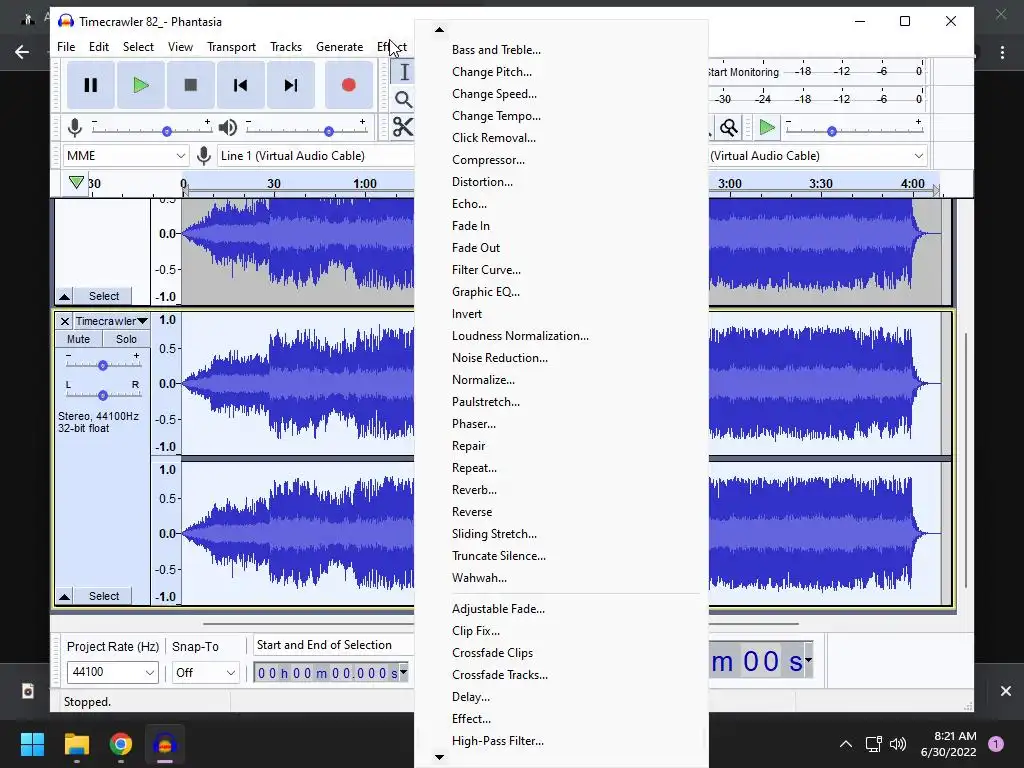1024x768 pixels.
Task: Open the Edit menu
Action: tap(99, 47)
